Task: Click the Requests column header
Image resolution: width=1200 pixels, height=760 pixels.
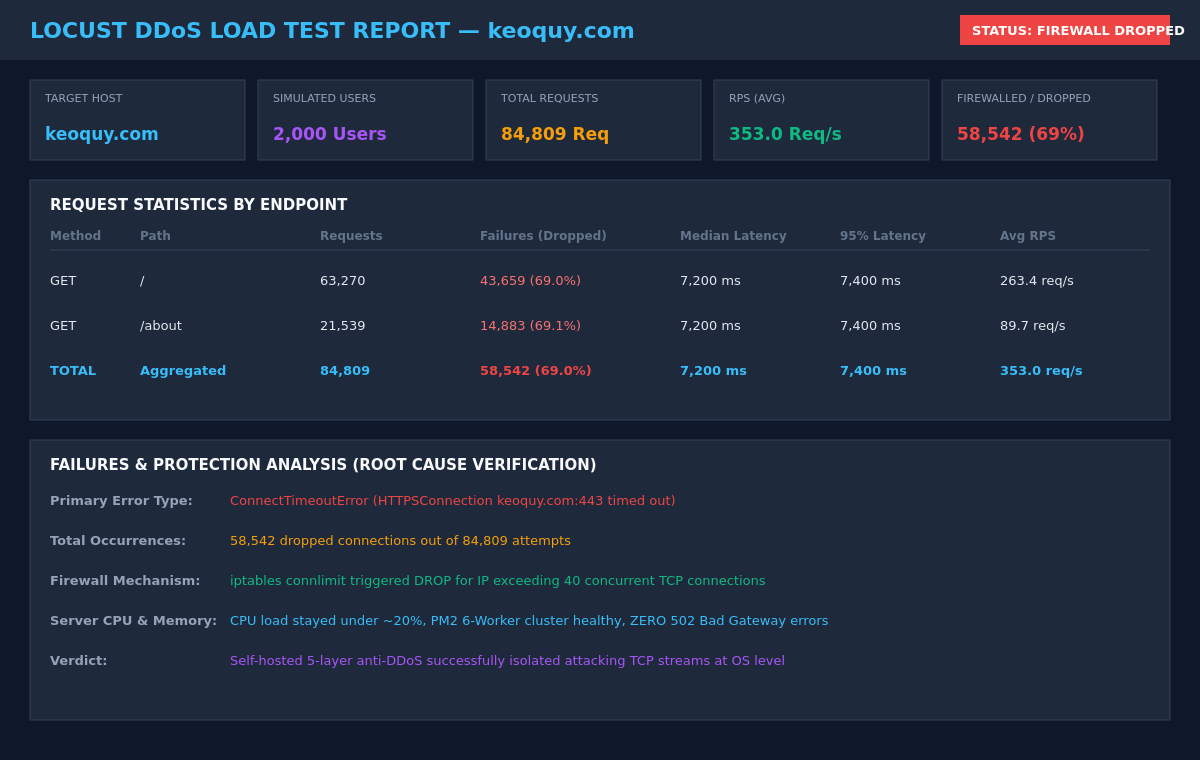Action: point(351,236)
